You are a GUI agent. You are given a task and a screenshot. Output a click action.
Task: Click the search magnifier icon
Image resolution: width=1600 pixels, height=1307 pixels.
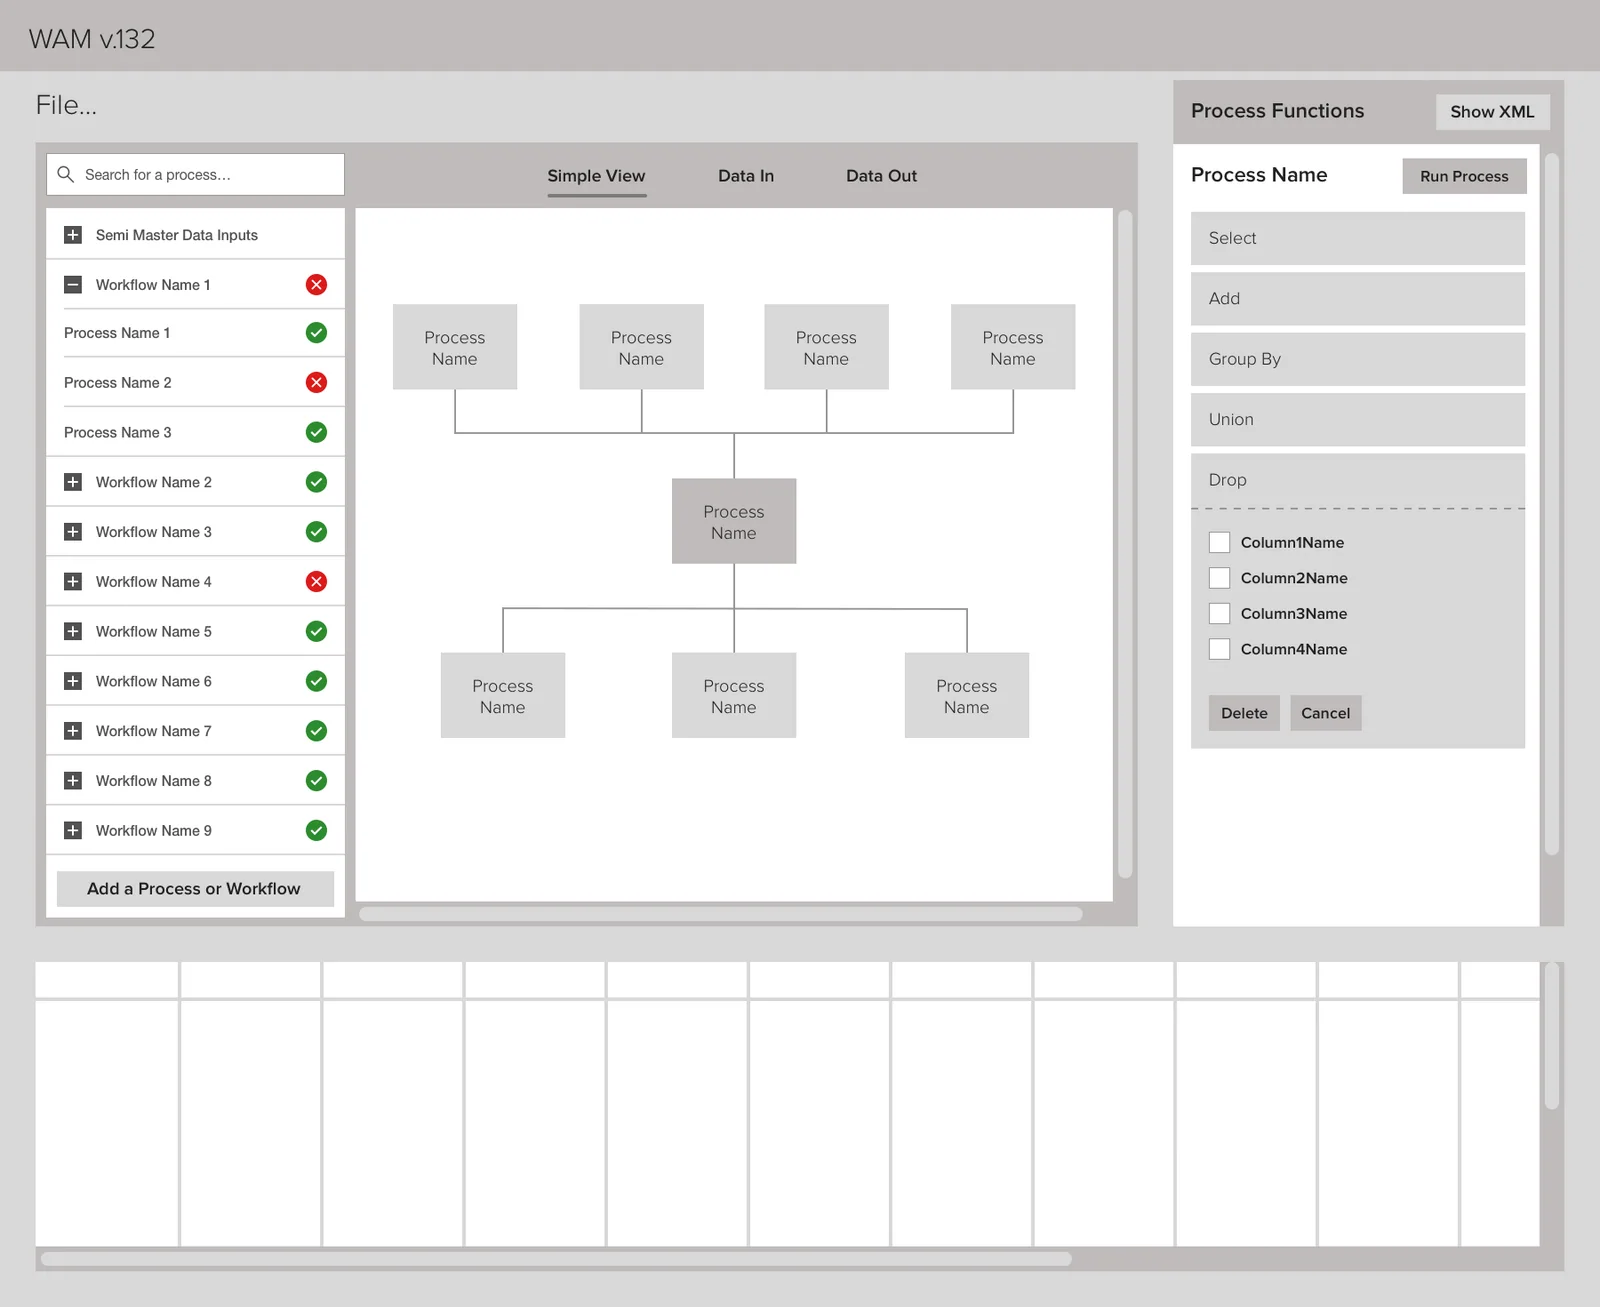(66, 174)
